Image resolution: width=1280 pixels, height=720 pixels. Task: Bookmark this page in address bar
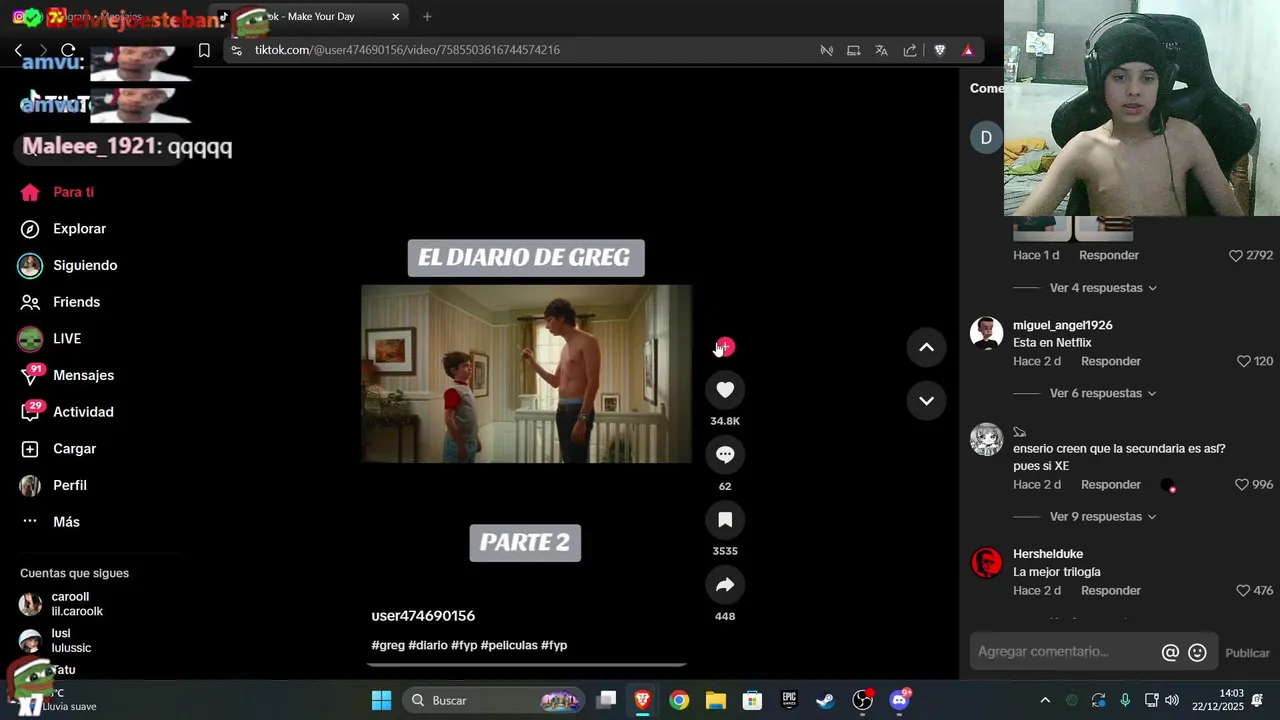(x=204, y=50)
